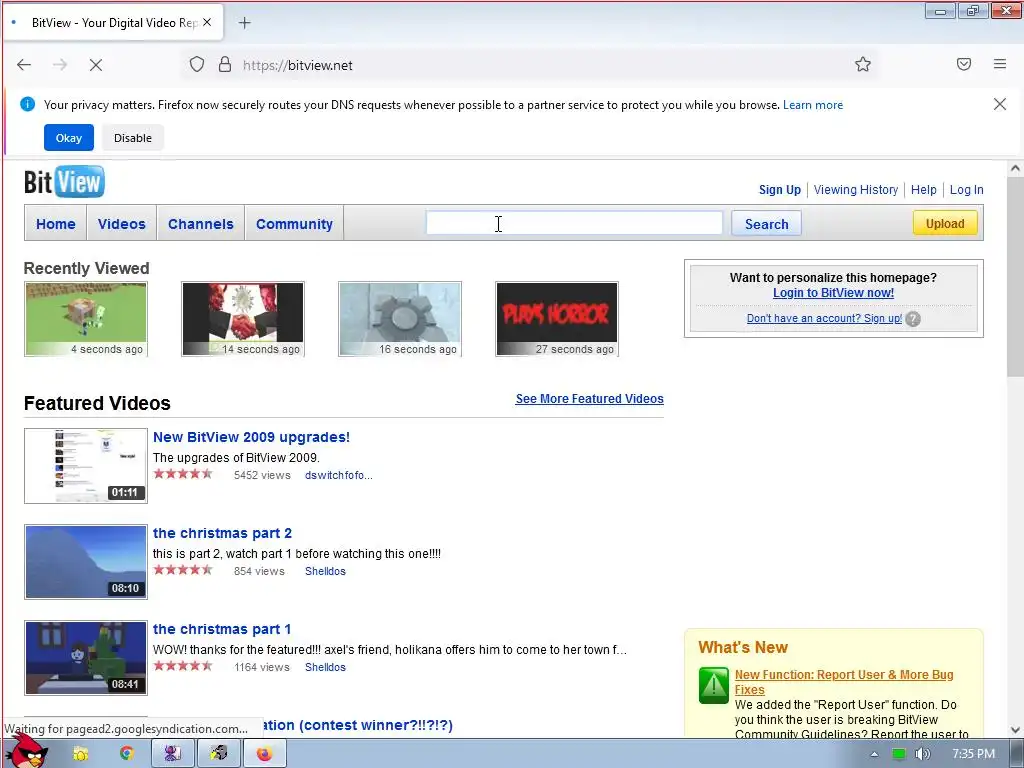Click the help question mark icon beside Sign up
Viewport: 1024px width, 768px height.
click(913, 319)
